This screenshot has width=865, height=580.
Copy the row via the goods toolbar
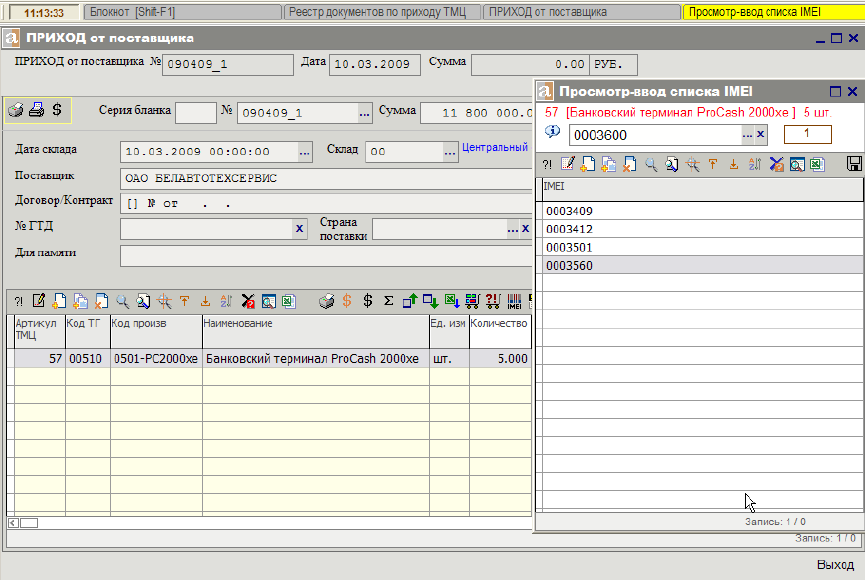pyautogui.click(x=80, y=301)
